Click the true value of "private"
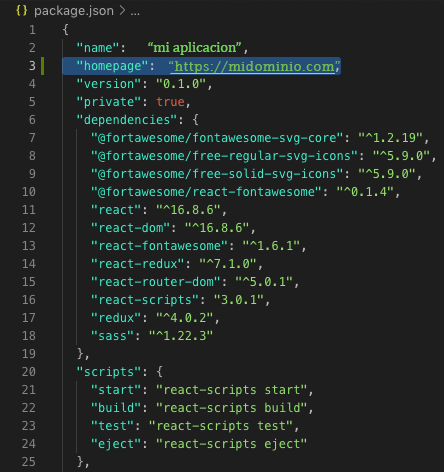 tap(170, 102)
